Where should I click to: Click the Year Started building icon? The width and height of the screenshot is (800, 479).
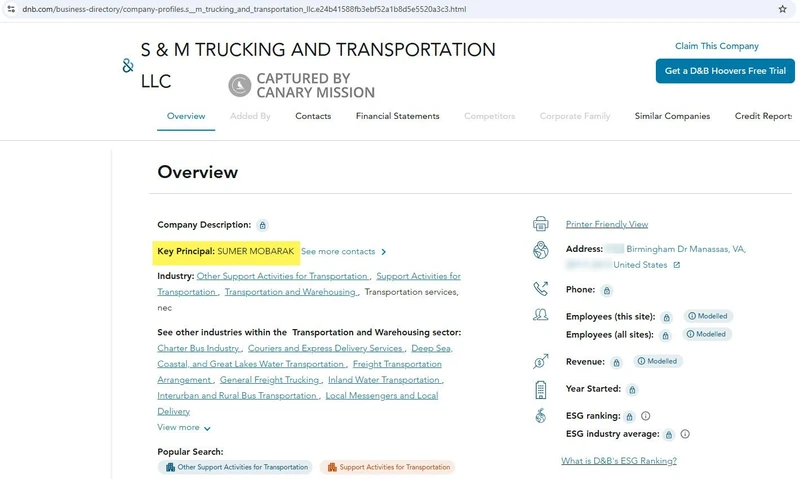coord(540,390)
